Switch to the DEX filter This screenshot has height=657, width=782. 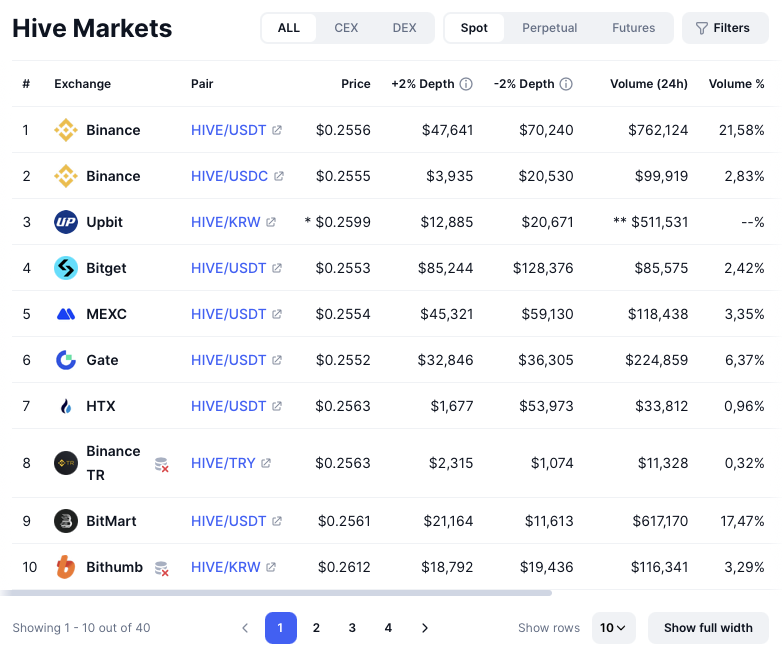coord(404,28)
